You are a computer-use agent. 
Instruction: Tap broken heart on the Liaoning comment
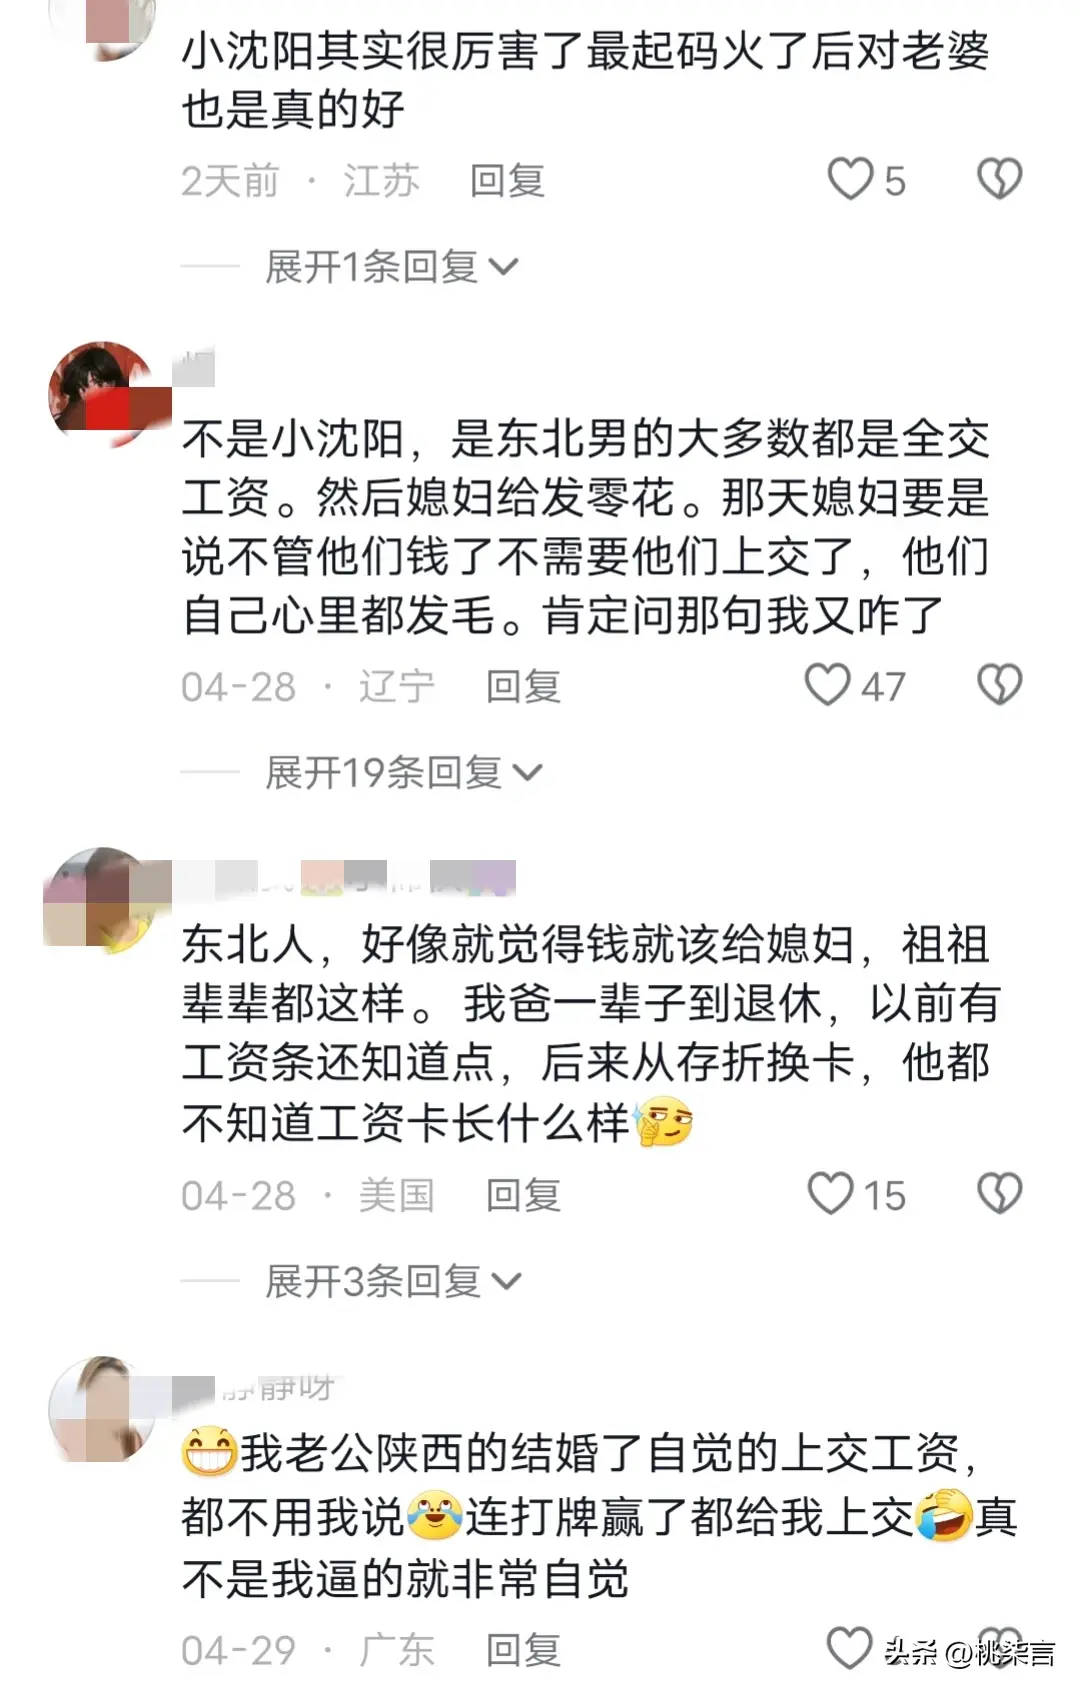click(x=999, y=686)
